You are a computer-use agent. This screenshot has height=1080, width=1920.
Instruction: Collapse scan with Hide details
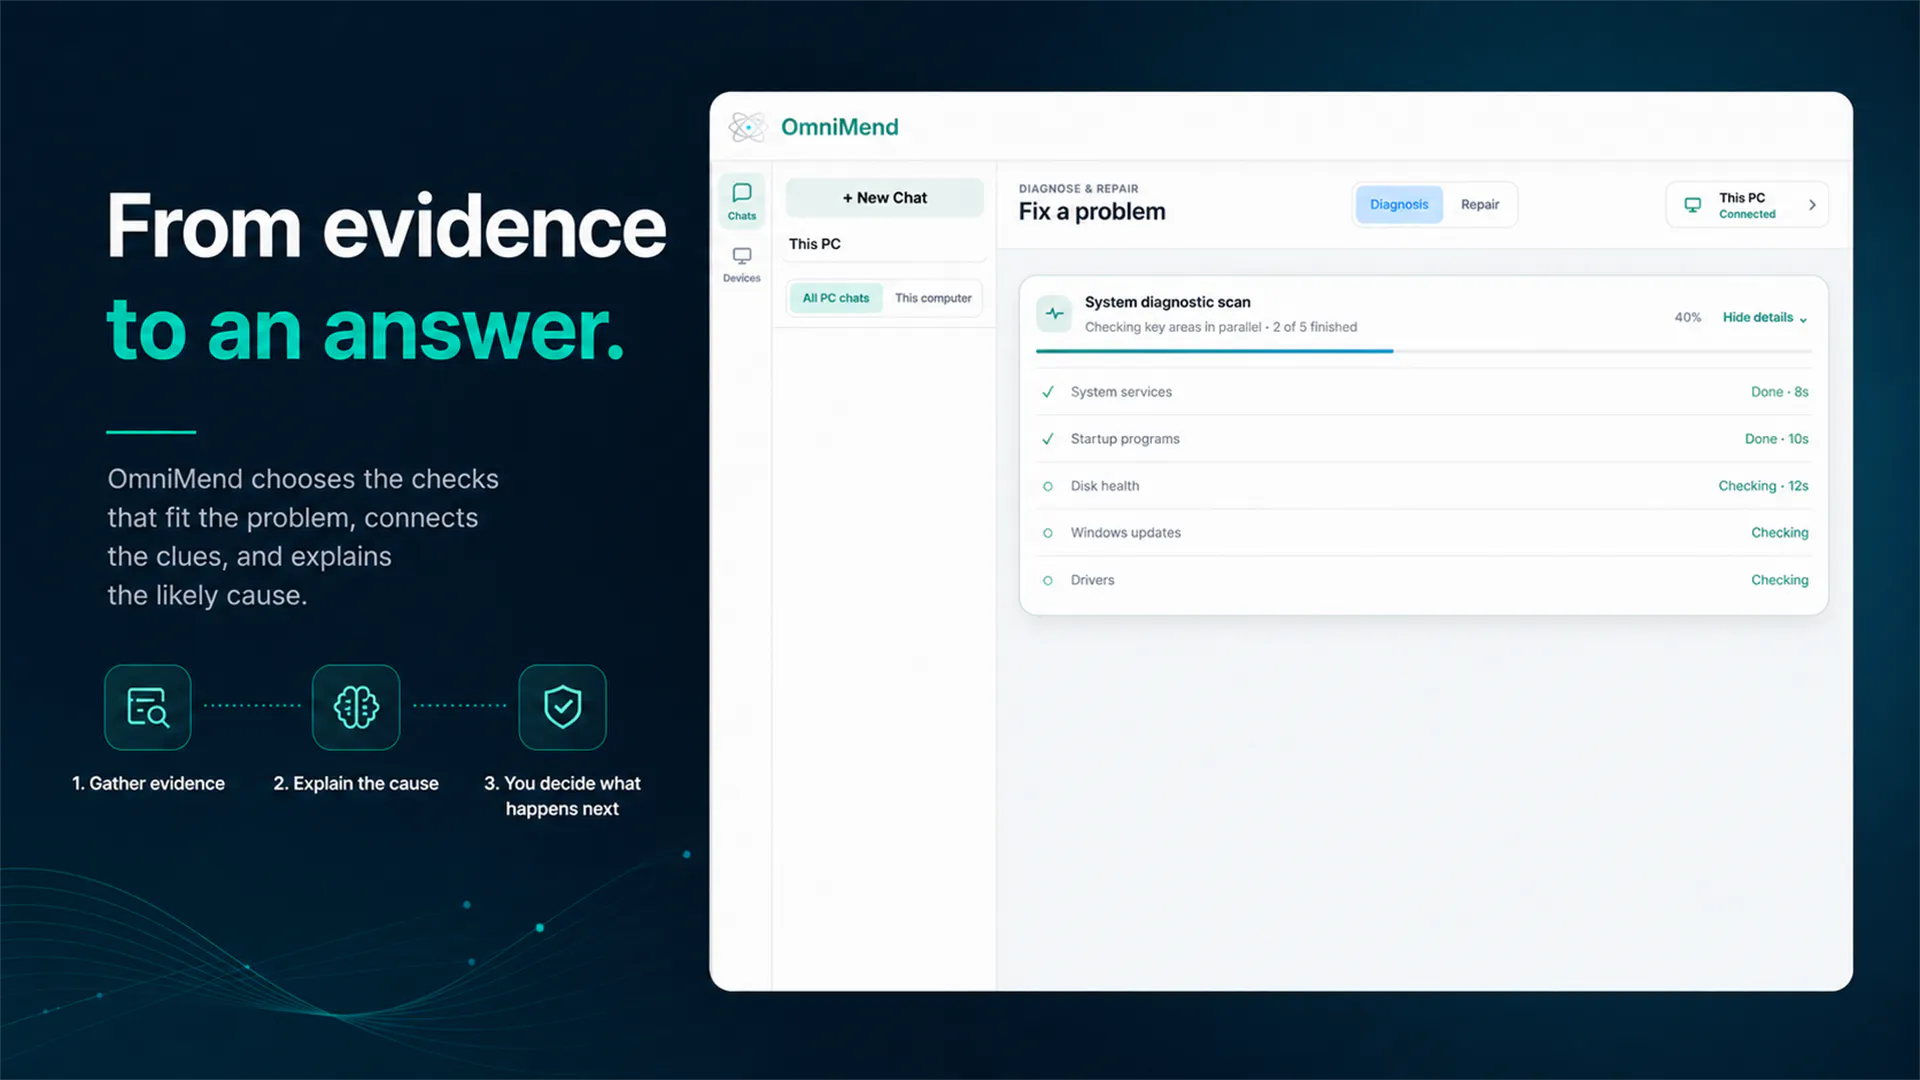(x=1765, y=318)
